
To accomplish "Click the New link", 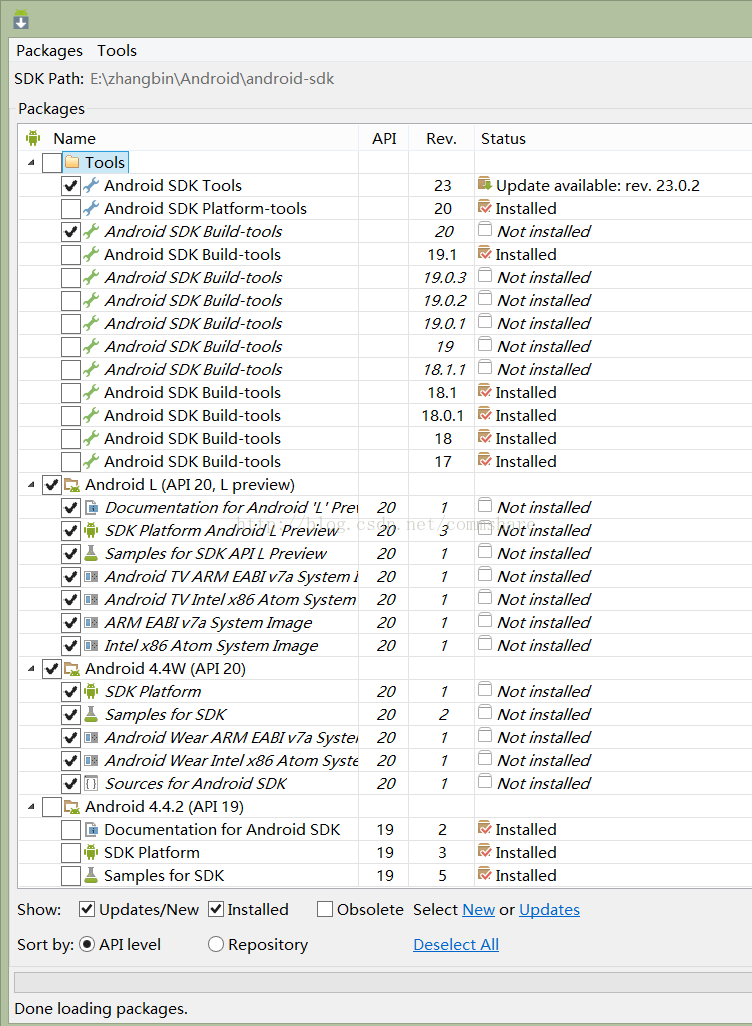I will [478, 910].
